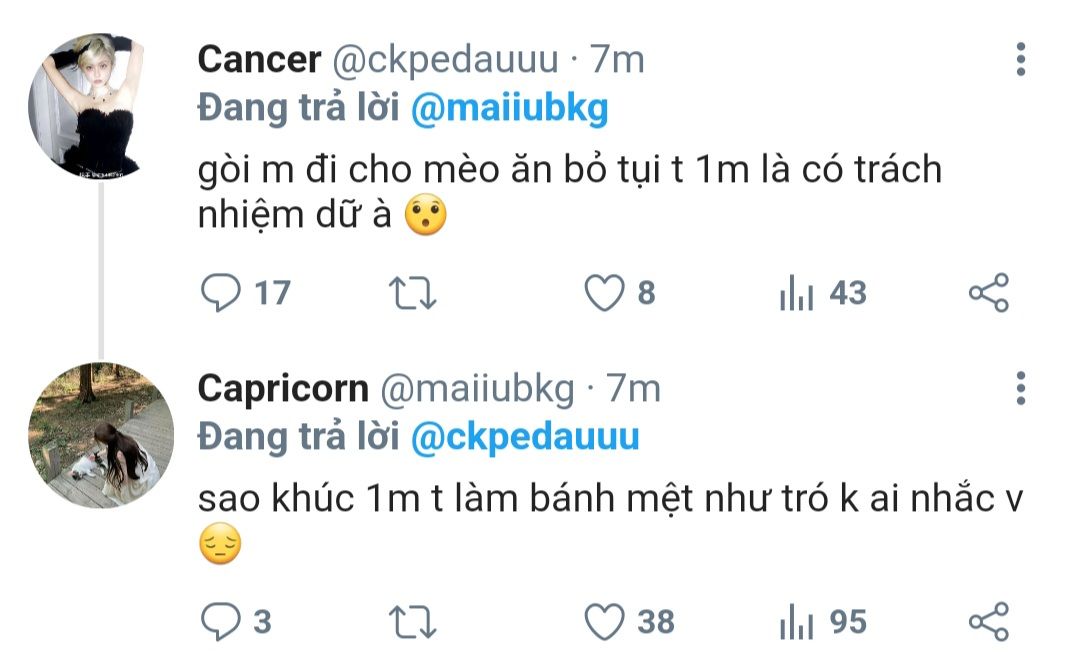Image resolution: width=1080 pixels, height=662 pixels.
Task: Open Capricorn's tweet text about làm bánh
Action: pyautogui.click(x=611, y=521)
